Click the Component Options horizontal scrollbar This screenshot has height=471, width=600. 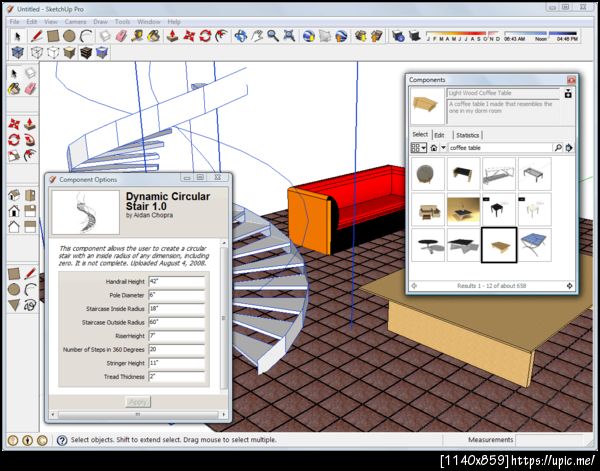[138, 414]
